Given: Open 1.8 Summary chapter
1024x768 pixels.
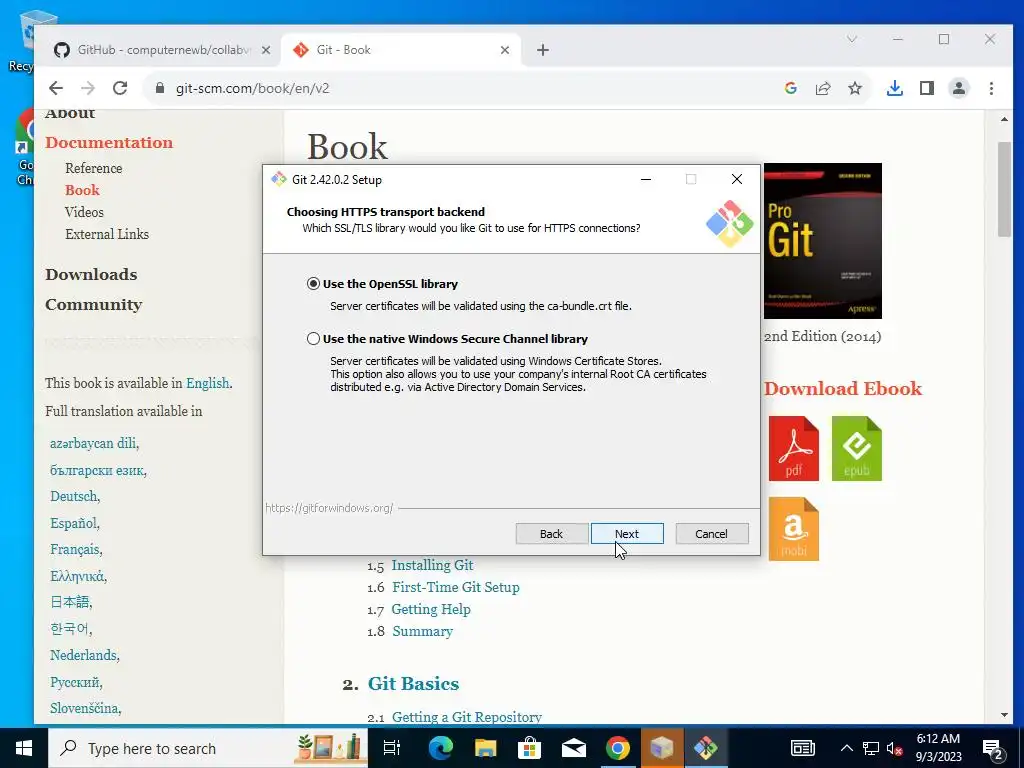Looking at the screenshot, I should tap(423, 632).
